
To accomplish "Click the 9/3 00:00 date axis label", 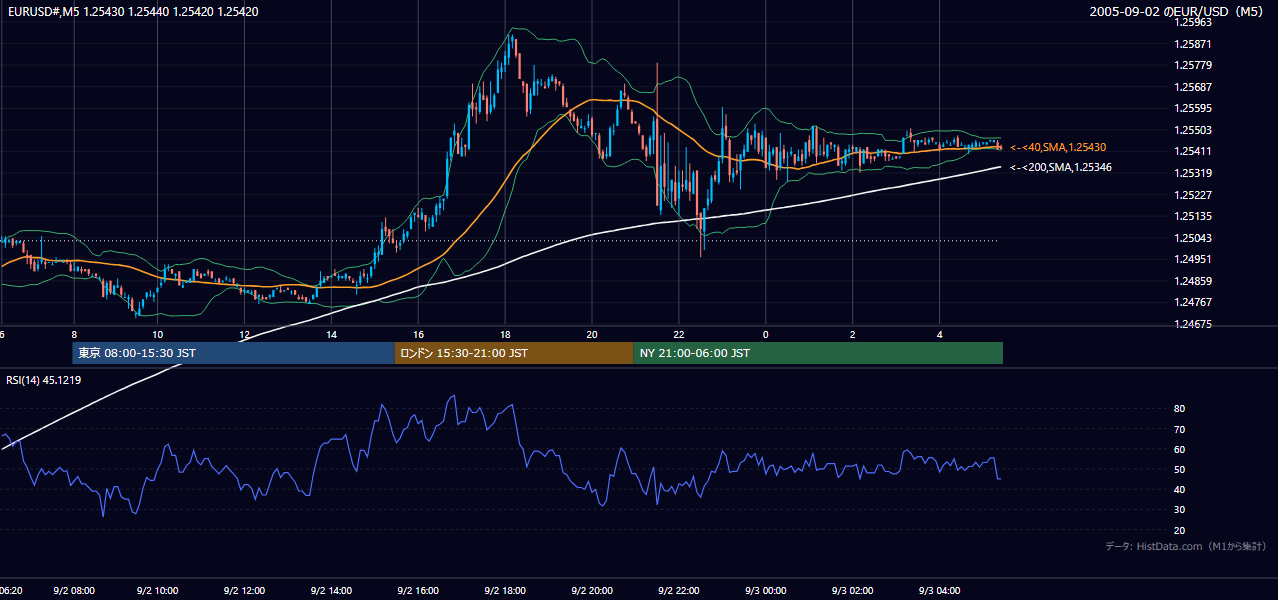I will (766, 591).
